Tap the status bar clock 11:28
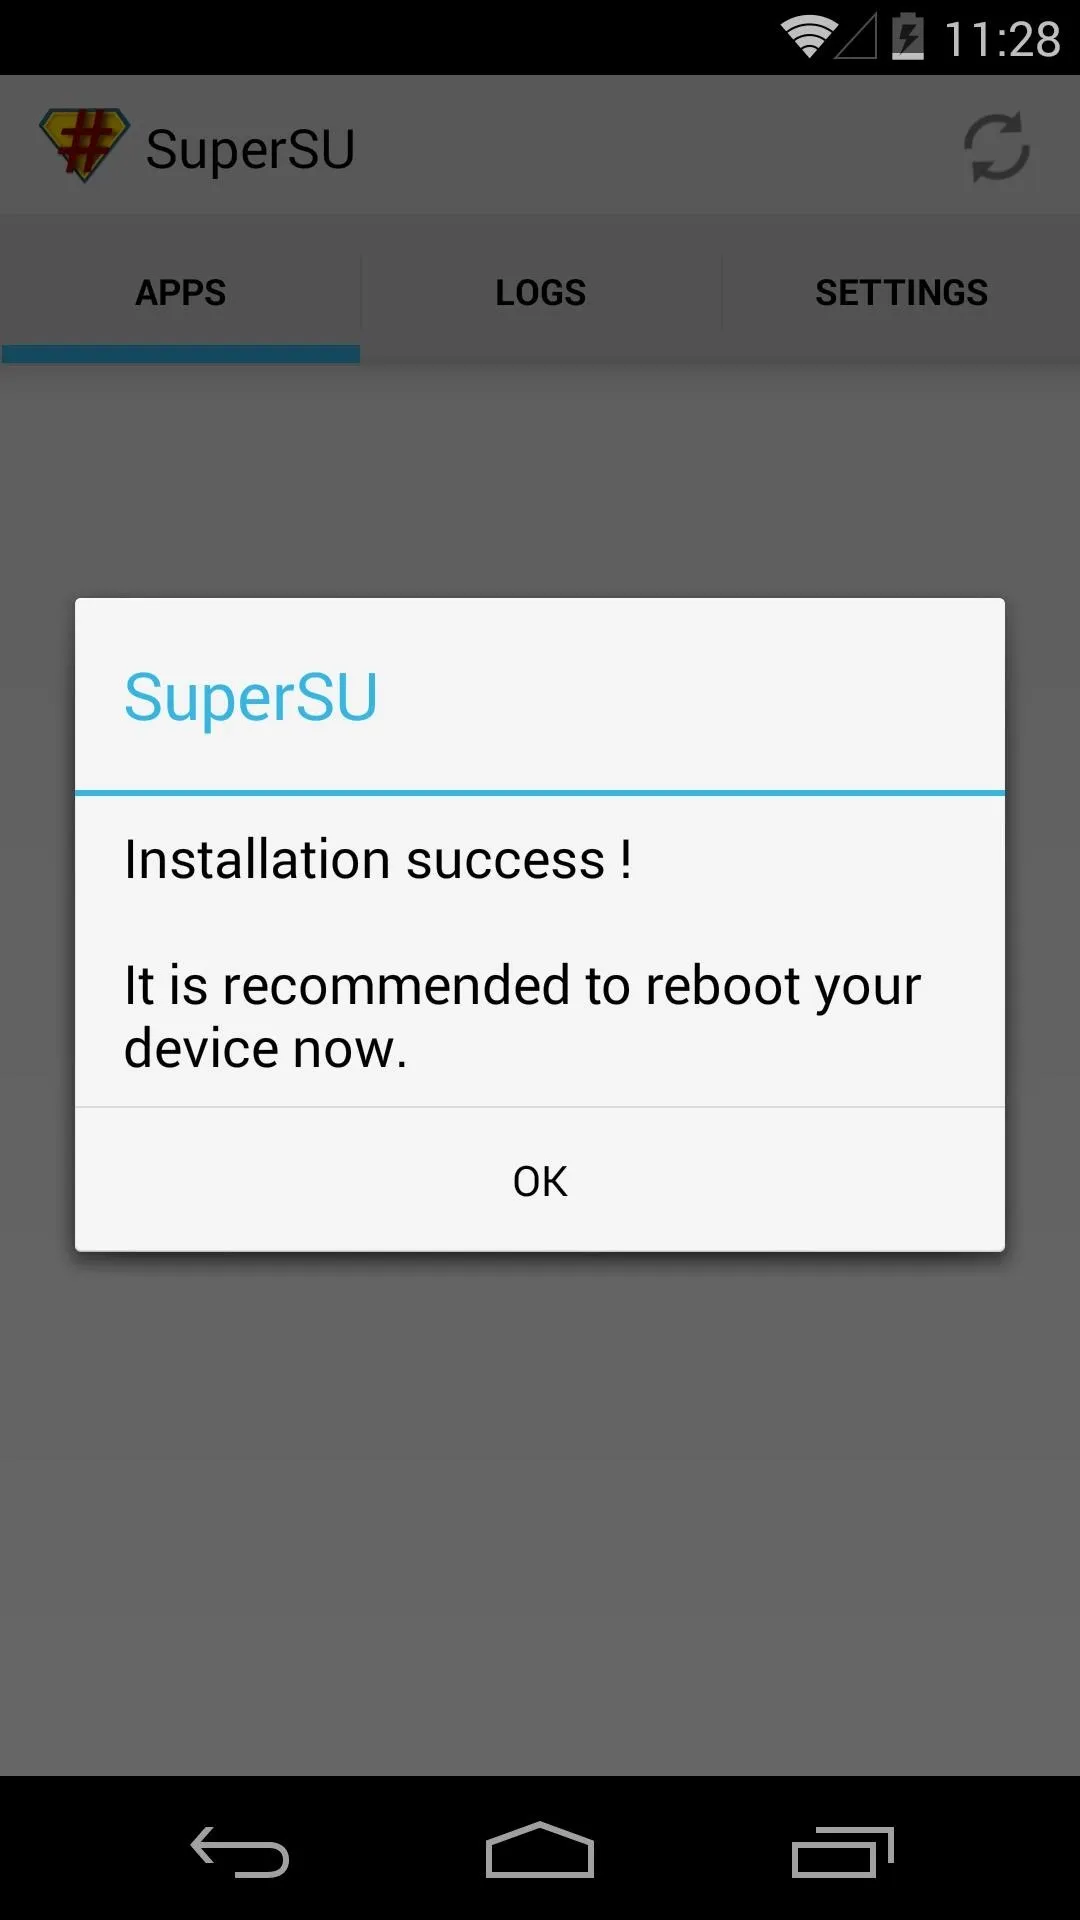This screenshot has height=1920, width=1080. click(1002, 39)
